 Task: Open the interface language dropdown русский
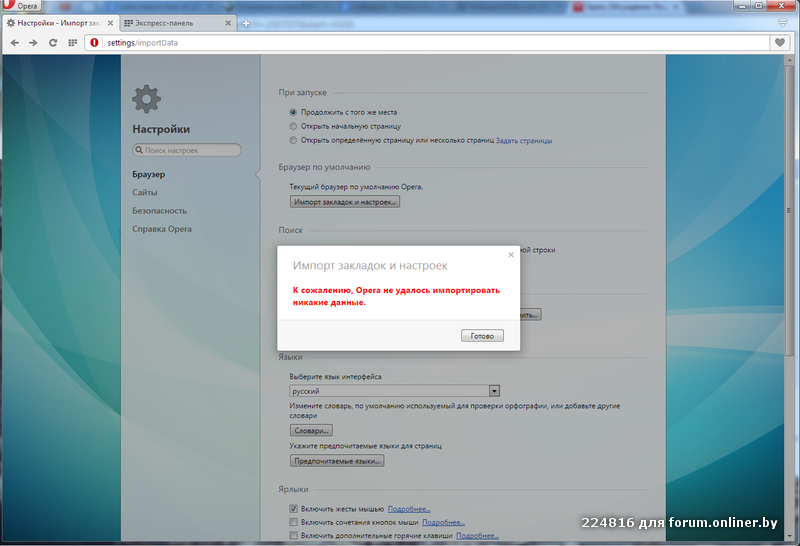click(x=394, y=391)
